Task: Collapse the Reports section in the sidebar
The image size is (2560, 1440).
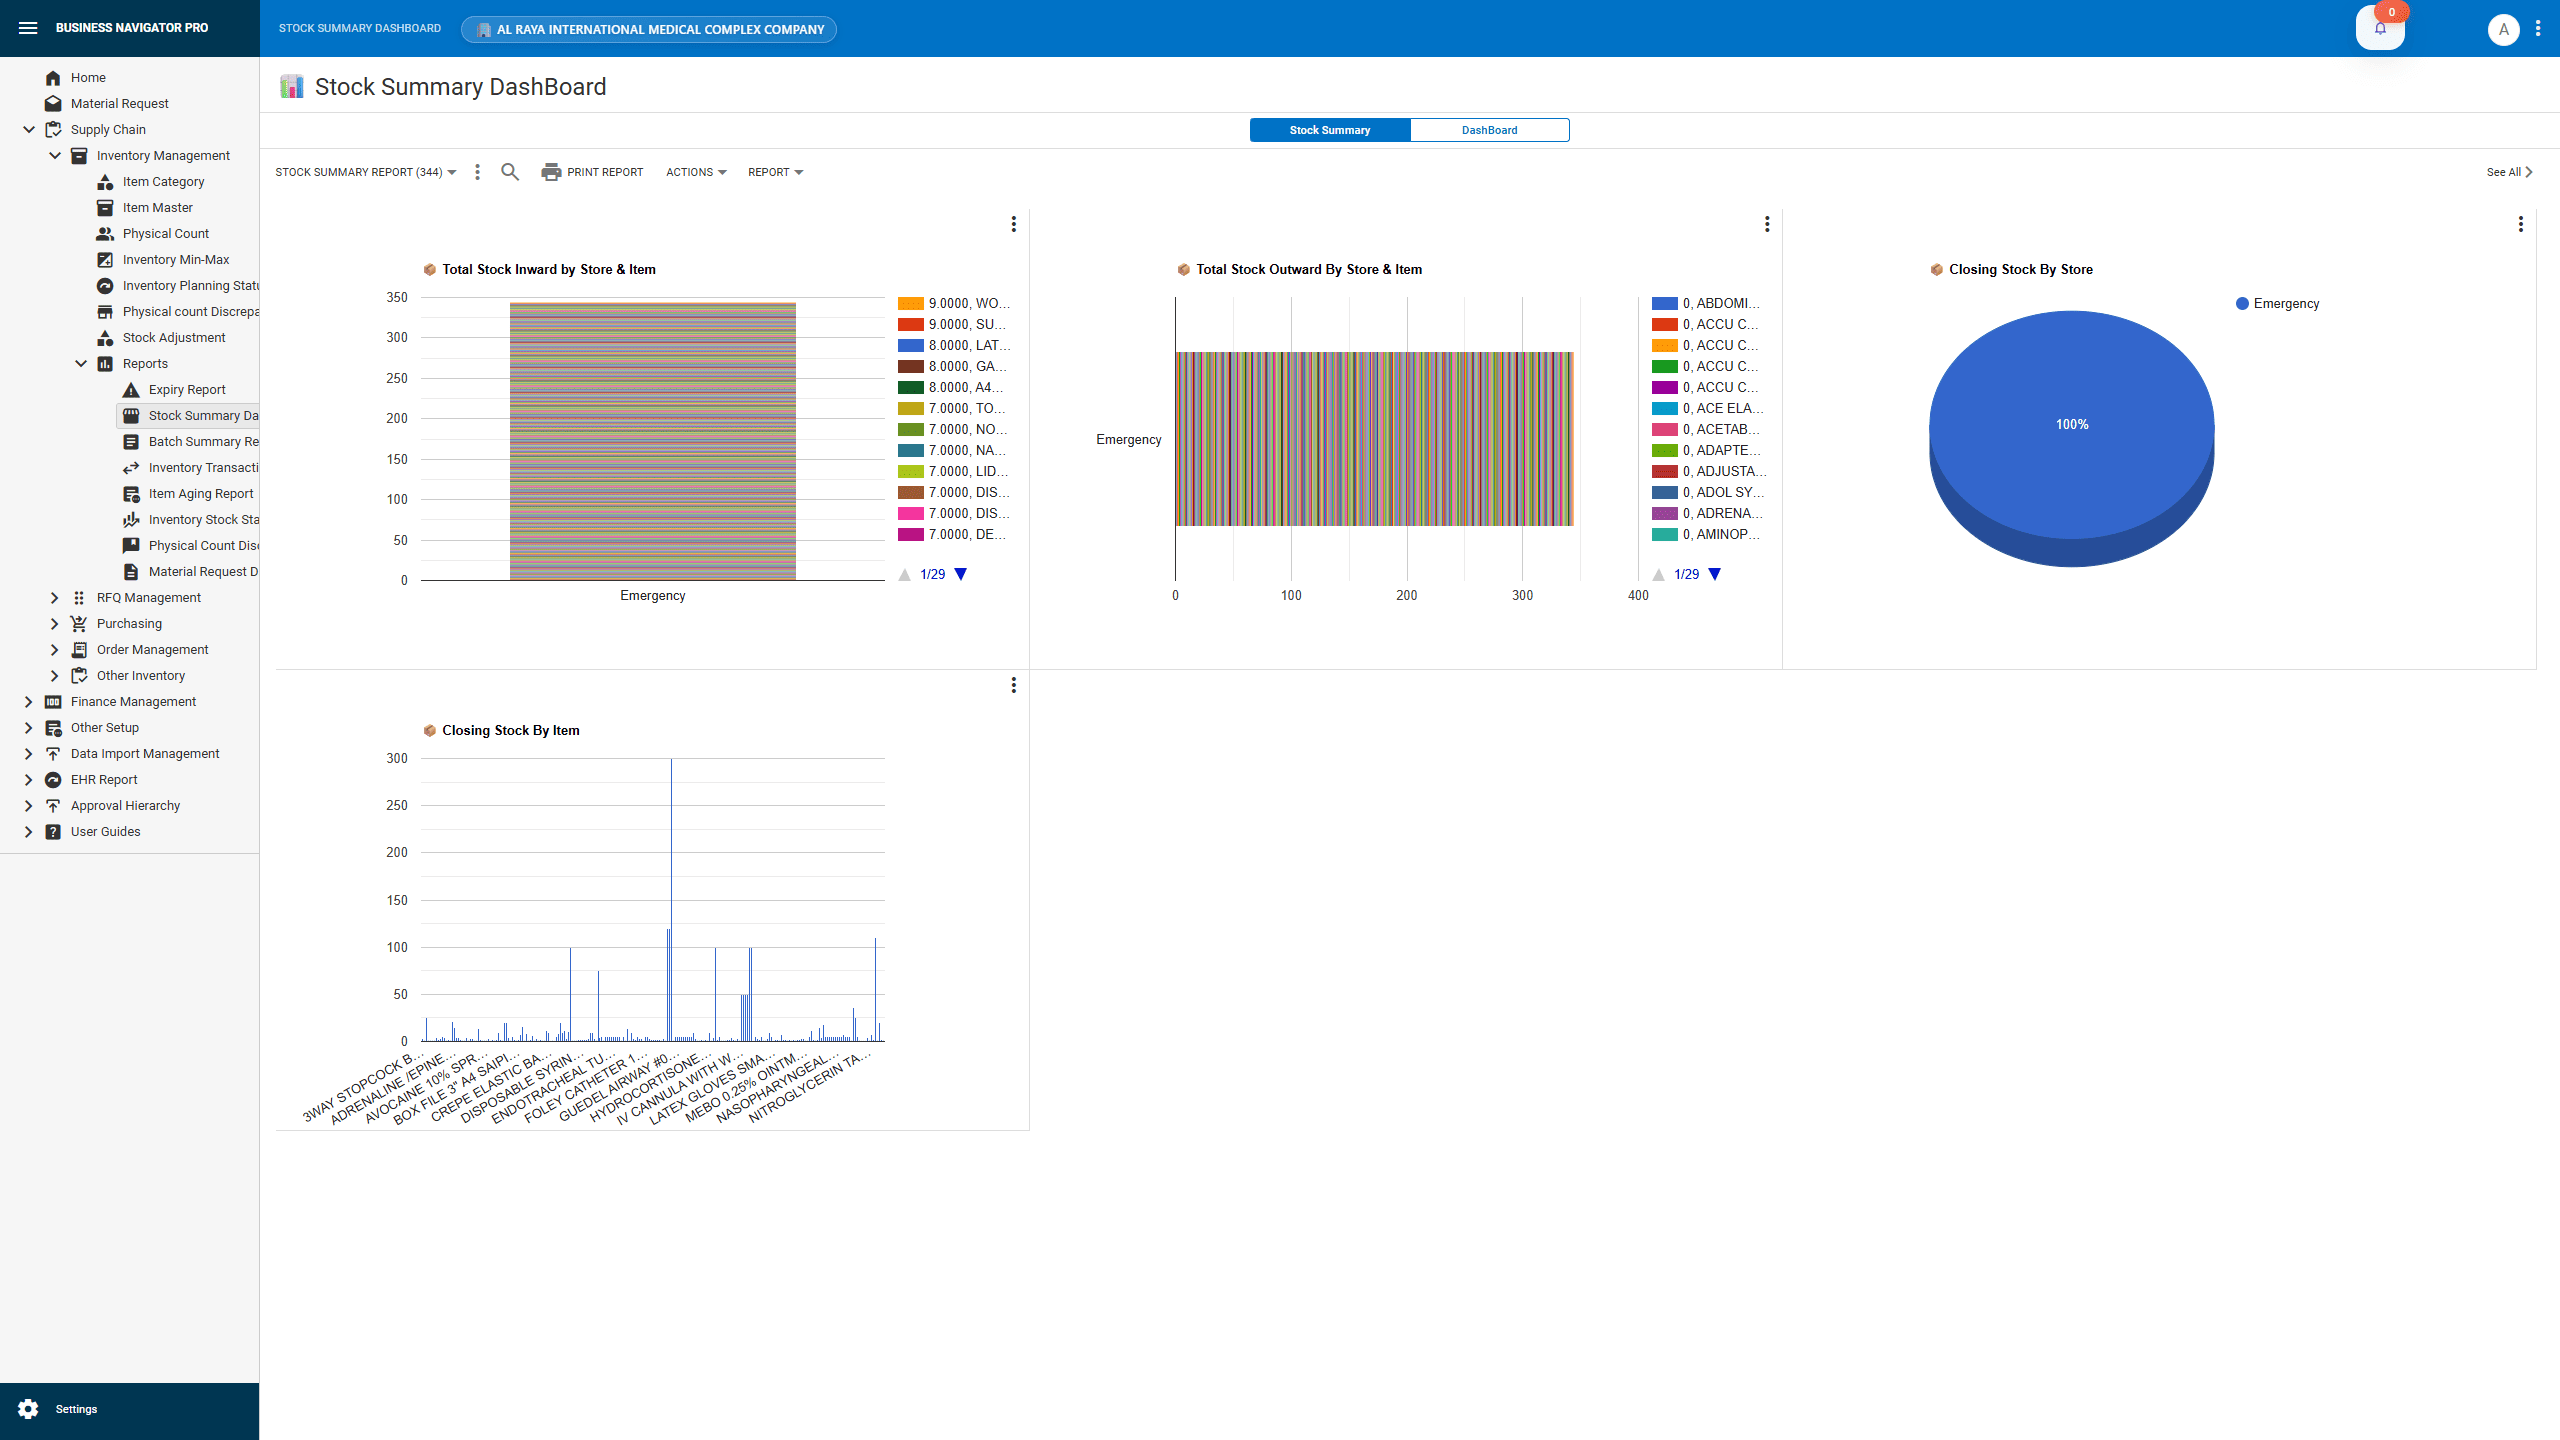Action: point(81,363)
